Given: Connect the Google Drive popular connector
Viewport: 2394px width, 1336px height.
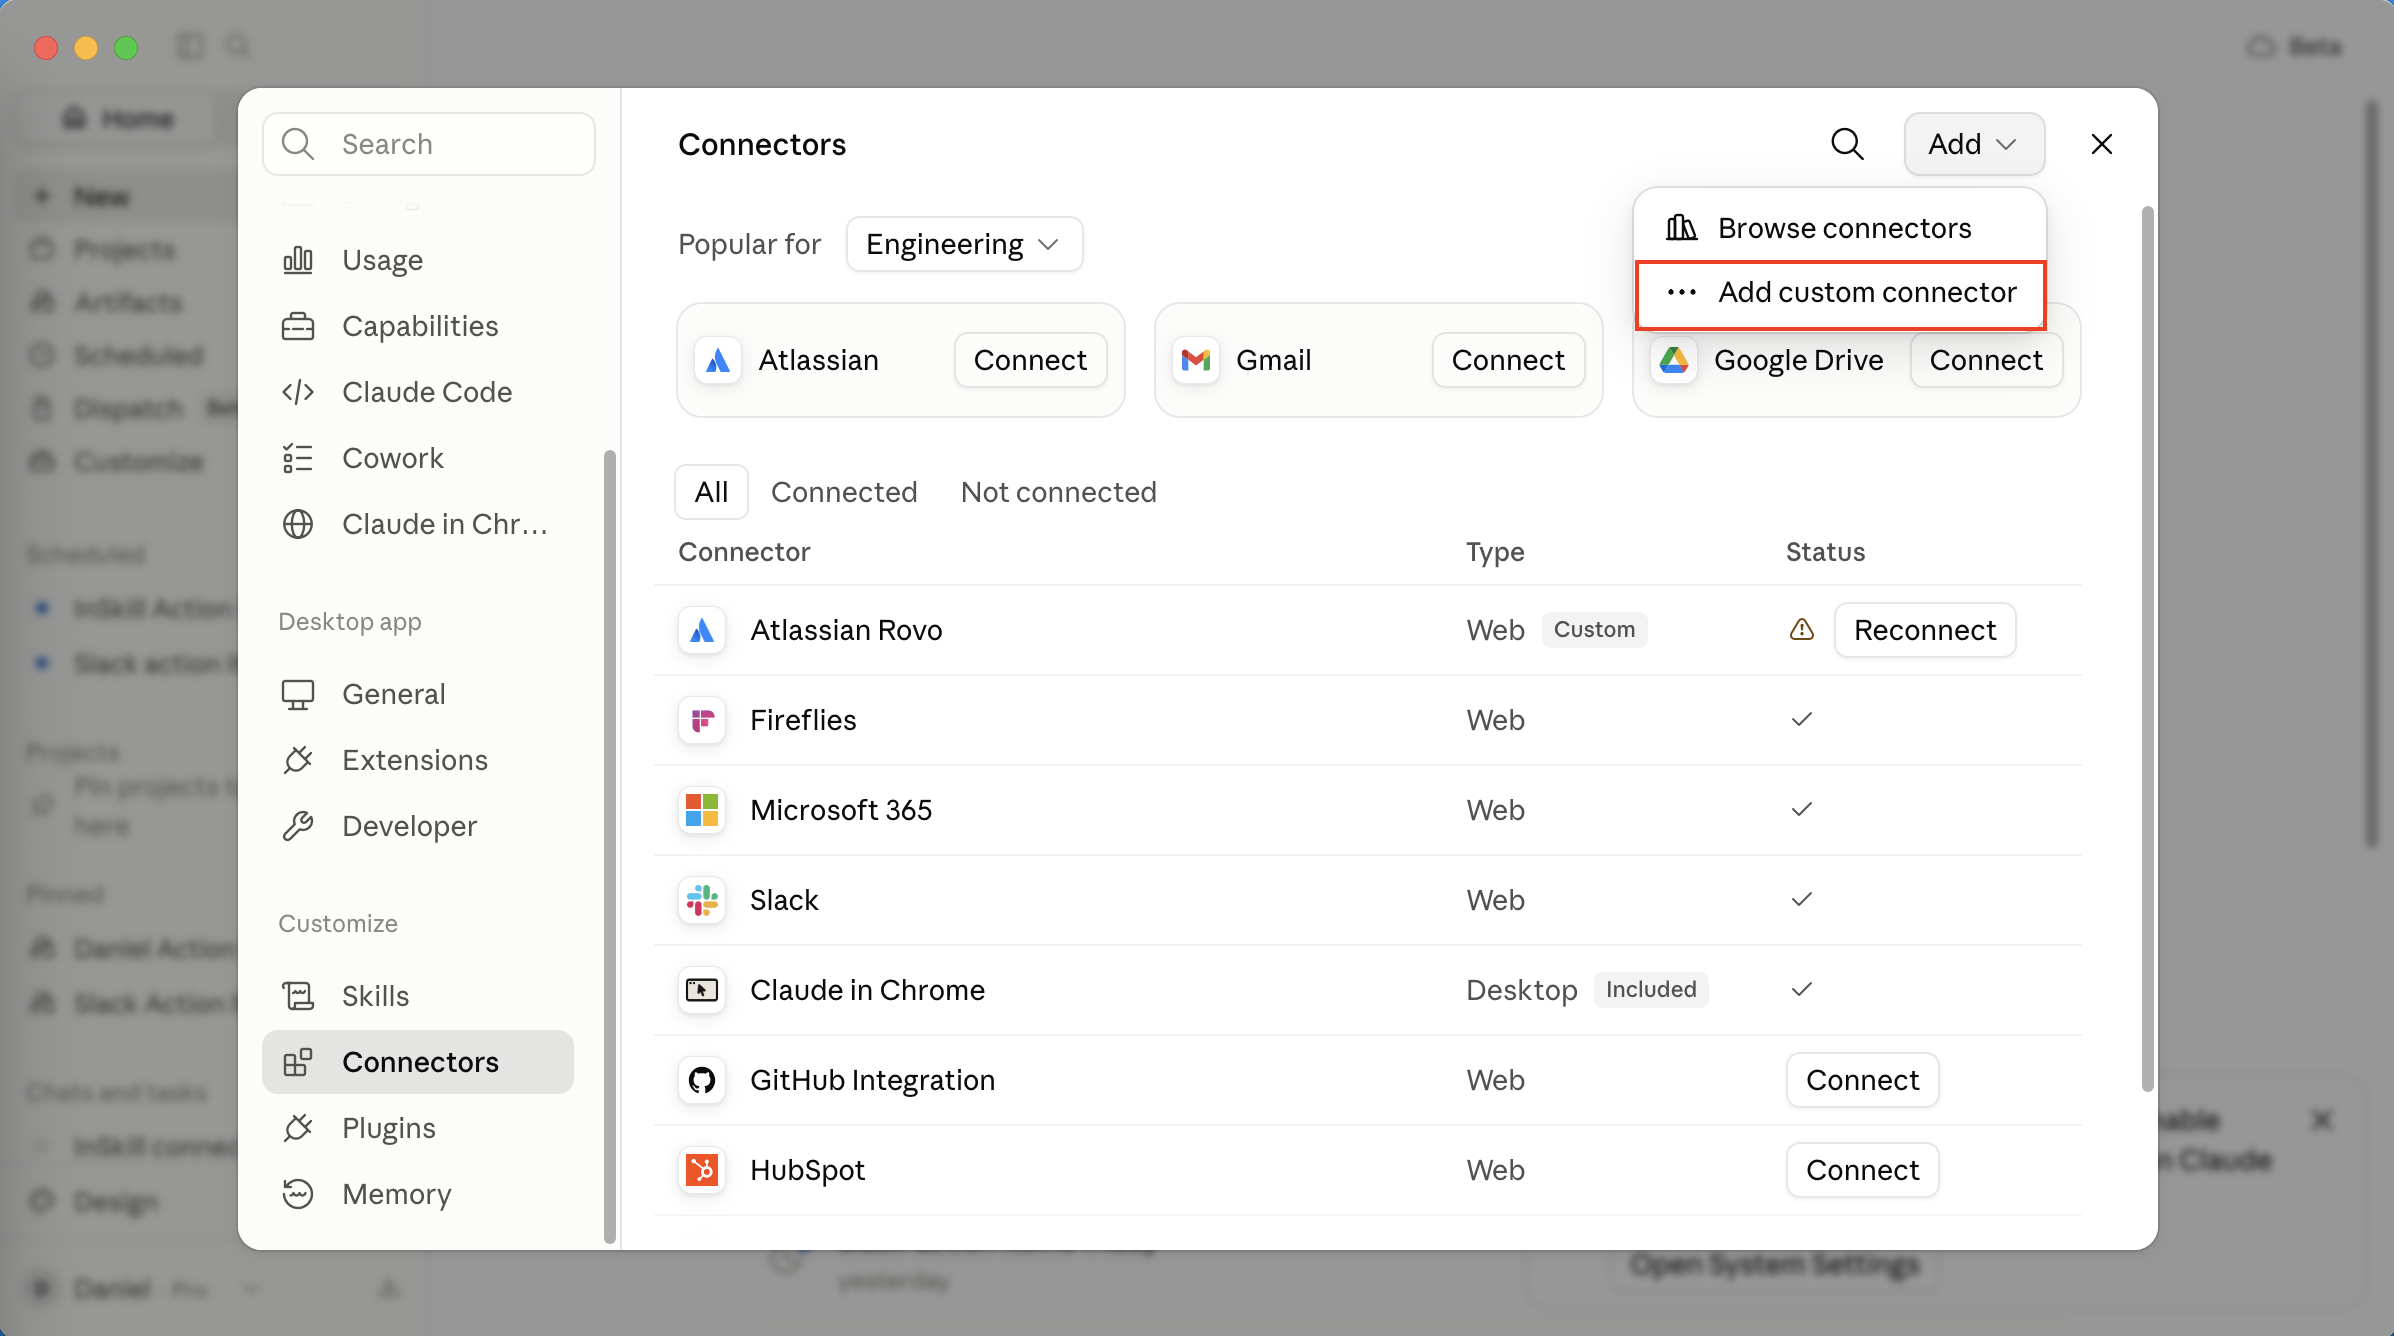Looking at the screenshot, I should click(x=1986, y=360).
